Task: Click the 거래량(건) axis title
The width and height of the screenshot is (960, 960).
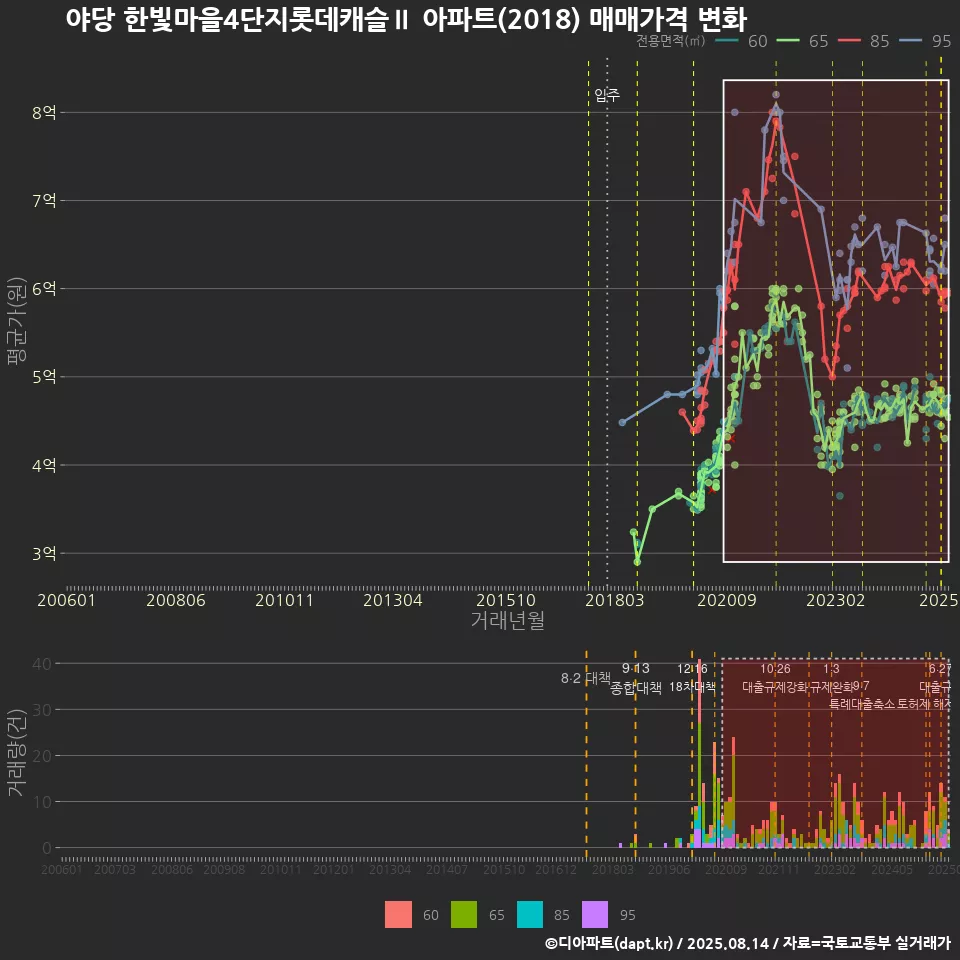Action: click(x=17, y=752)
